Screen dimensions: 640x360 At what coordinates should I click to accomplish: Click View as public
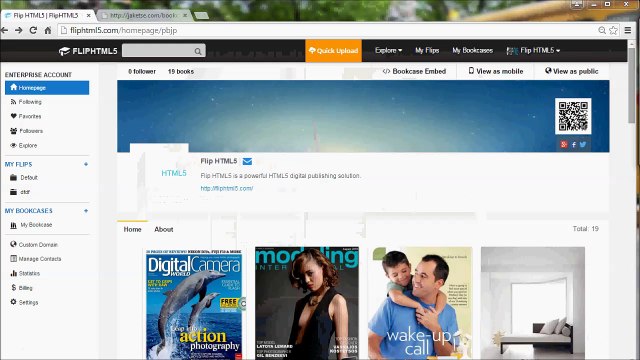(x=571, y=71)
